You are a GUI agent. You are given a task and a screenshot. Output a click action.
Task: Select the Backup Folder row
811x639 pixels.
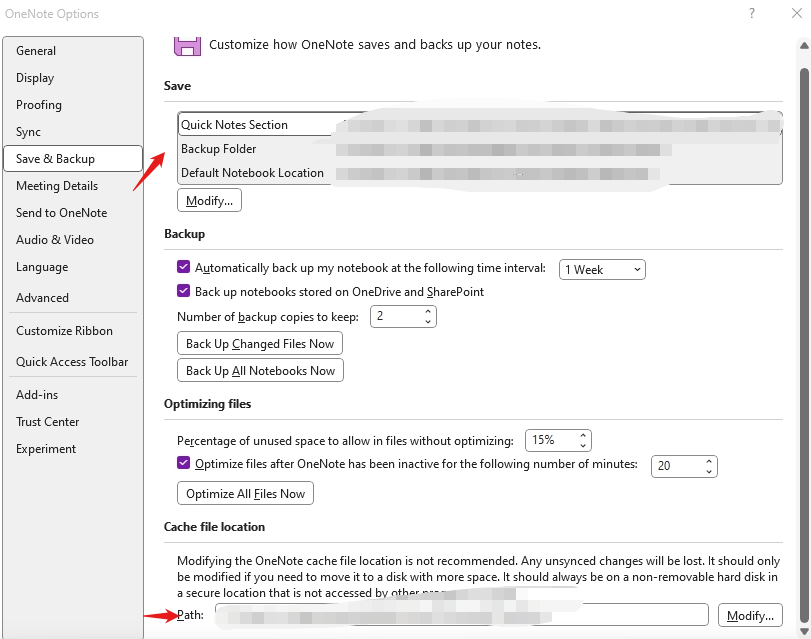pos(479,149)
